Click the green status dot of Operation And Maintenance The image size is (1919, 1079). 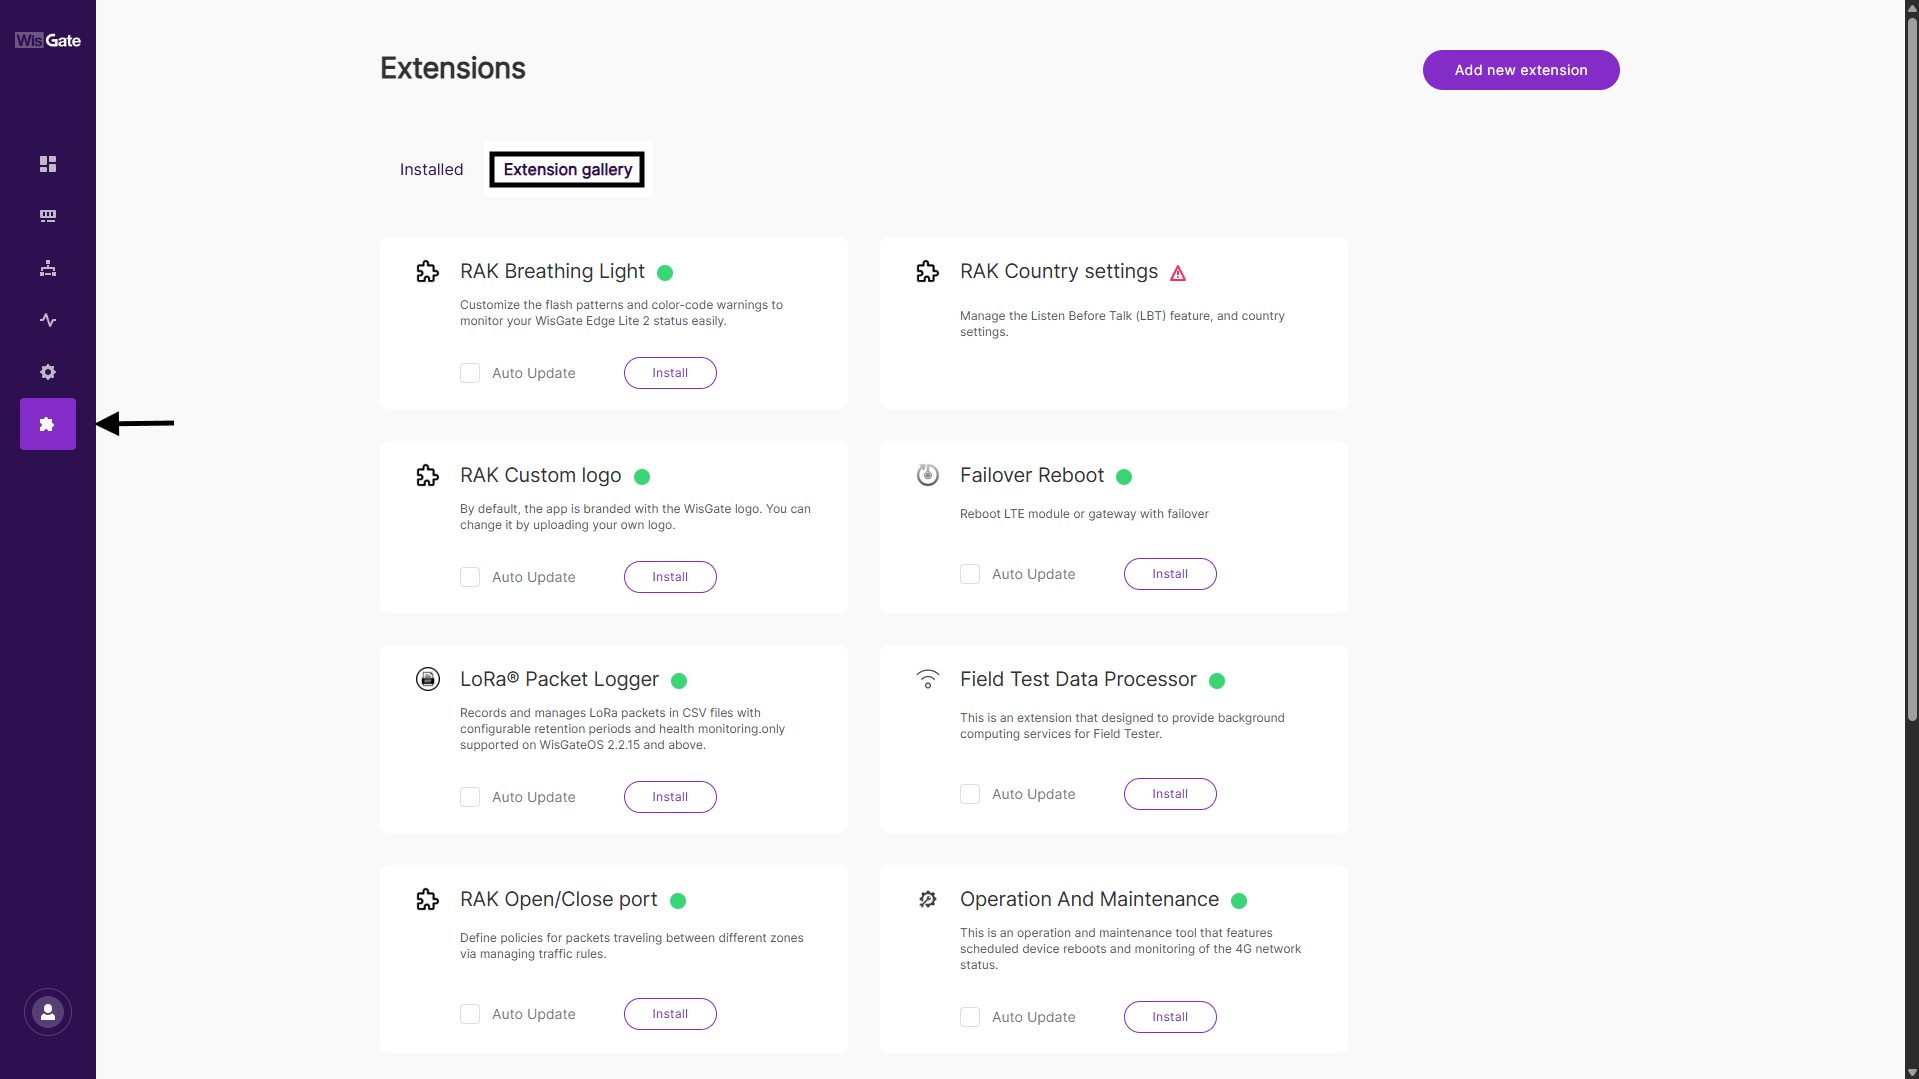tap(1239, 901)
